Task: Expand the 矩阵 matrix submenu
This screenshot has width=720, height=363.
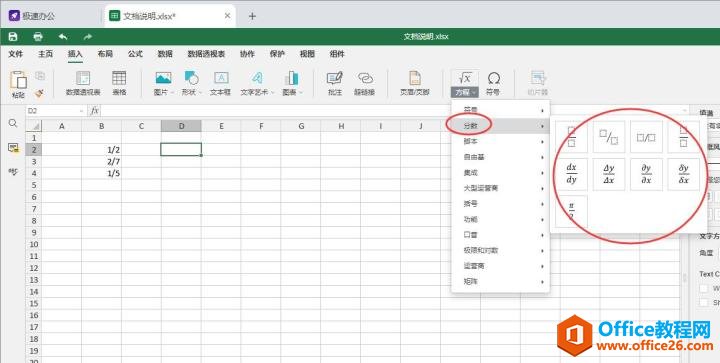Action: coord(501,281)
